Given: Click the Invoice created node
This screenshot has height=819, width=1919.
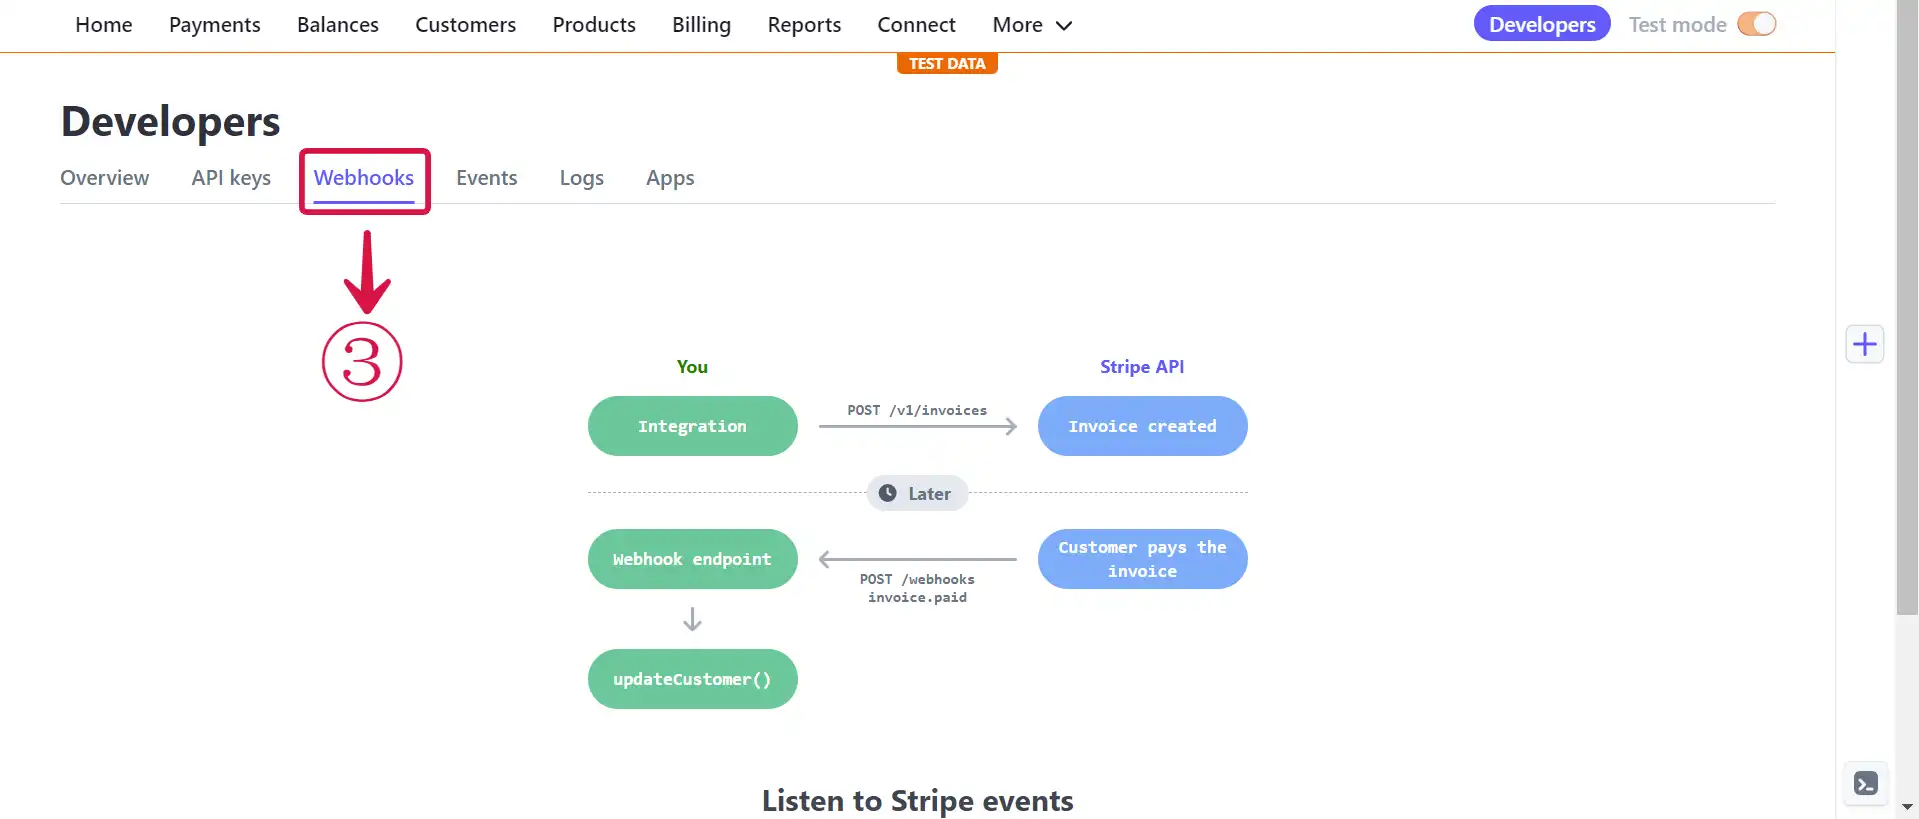Looking at the screenshot, I should (1143, 426).
